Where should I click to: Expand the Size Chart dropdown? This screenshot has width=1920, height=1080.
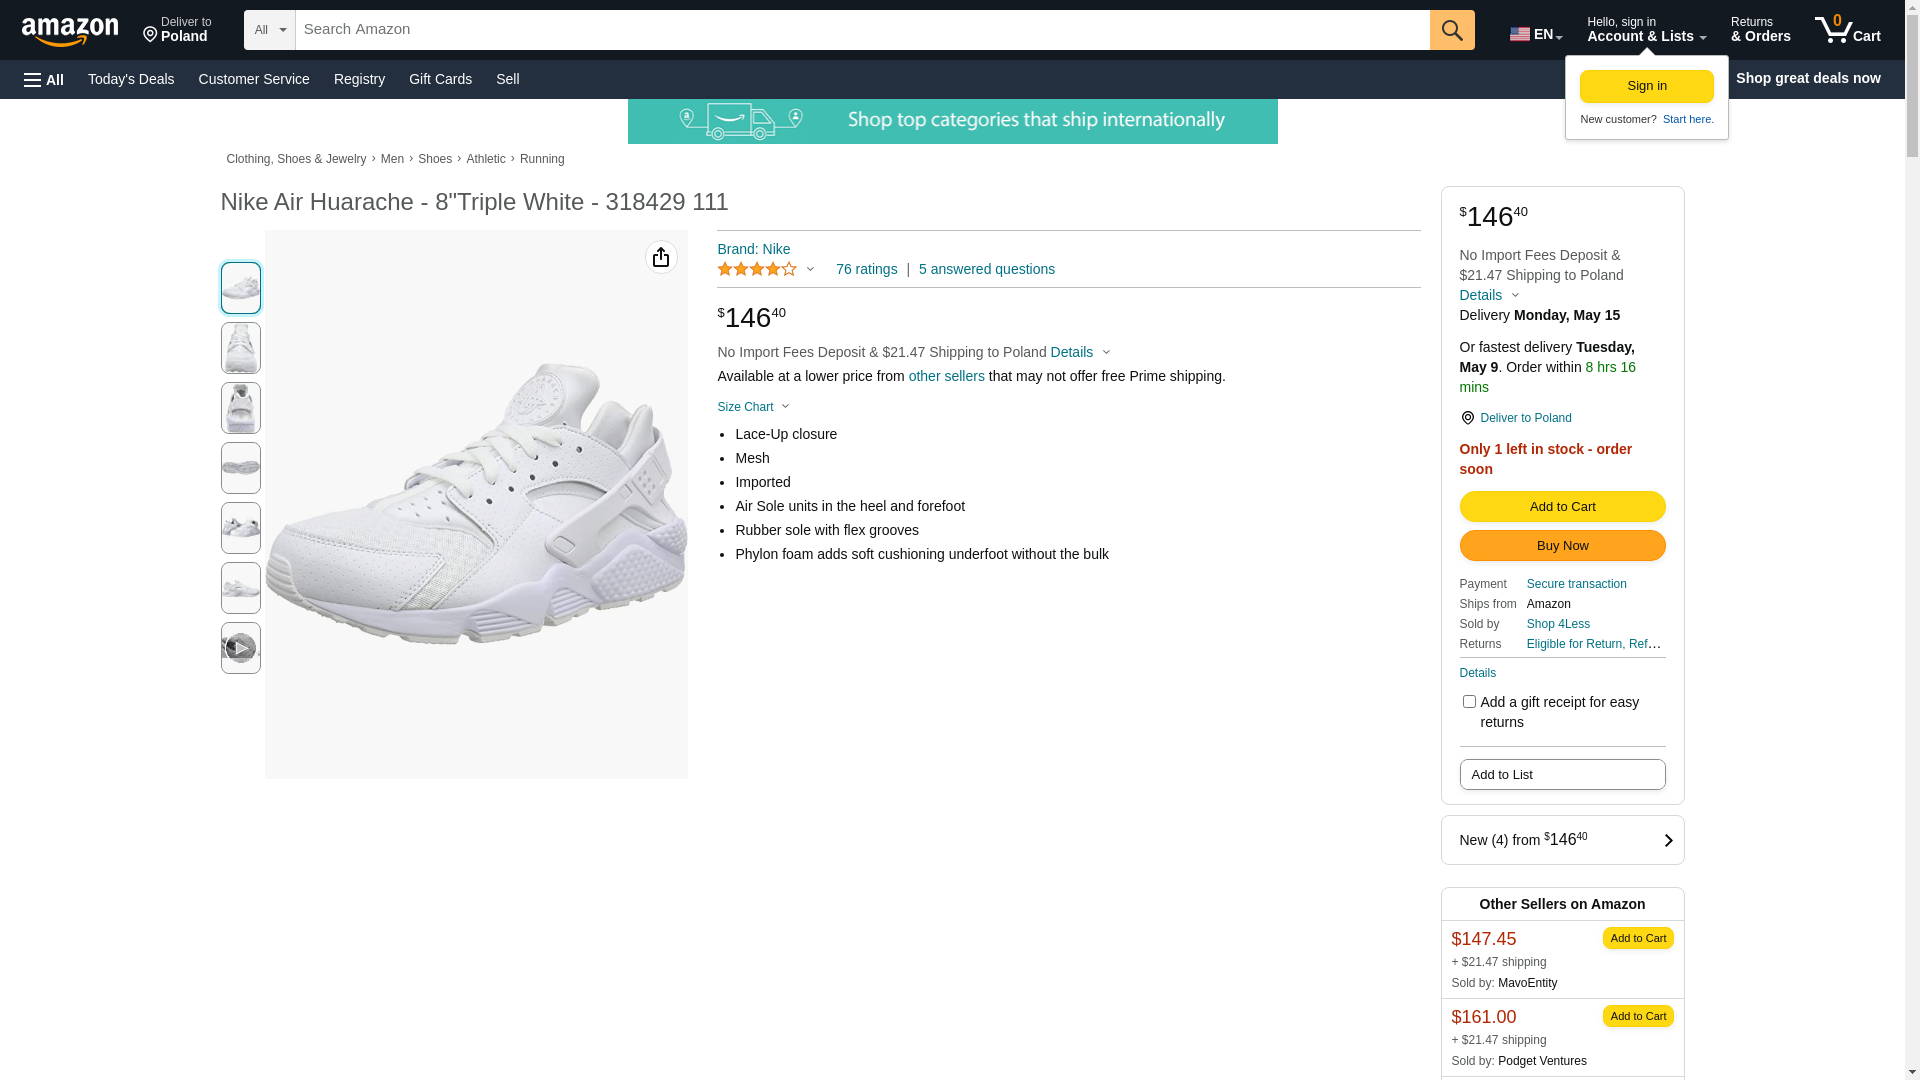click(753, 407)
